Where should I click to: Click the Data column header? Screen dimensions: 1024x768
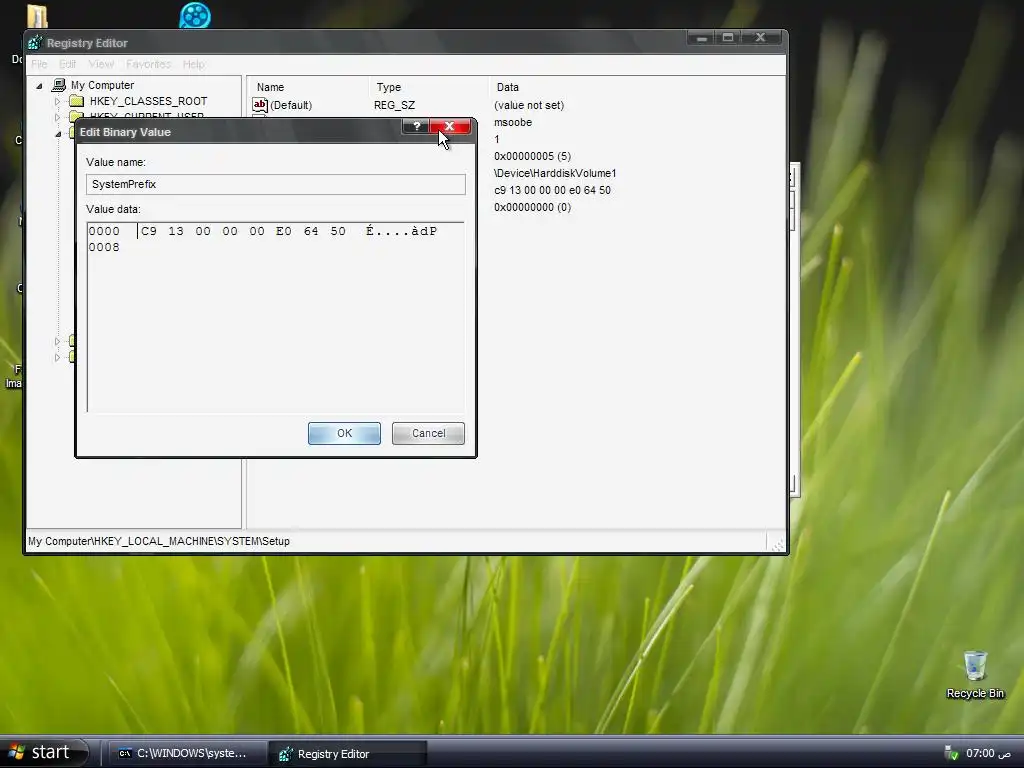(507, 87)
